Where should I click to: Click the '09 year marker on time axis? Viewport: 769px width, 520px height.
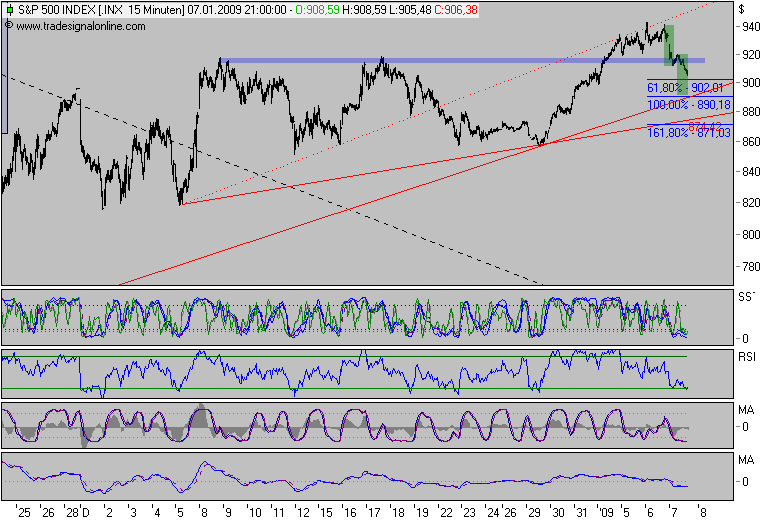pos(606,513)
